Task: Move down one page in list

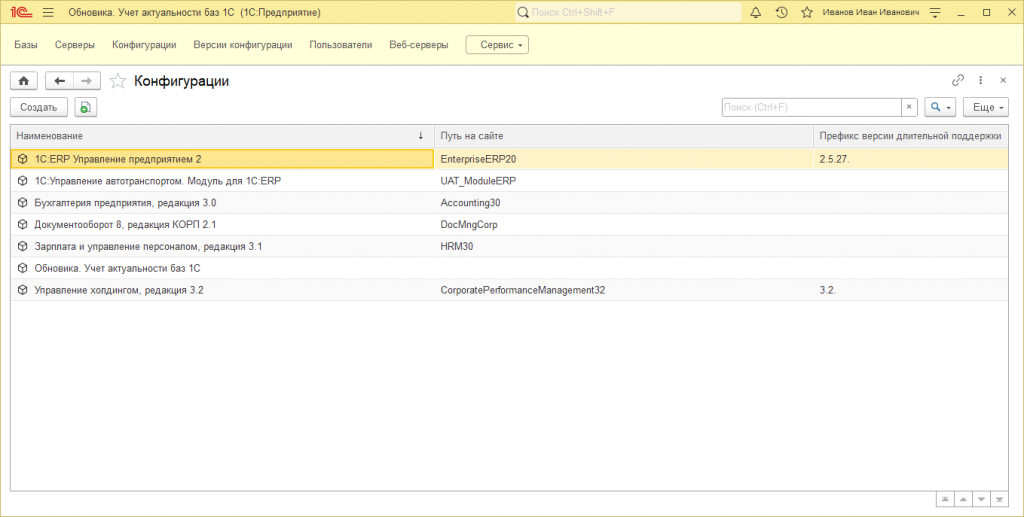Action: (981, 499)
